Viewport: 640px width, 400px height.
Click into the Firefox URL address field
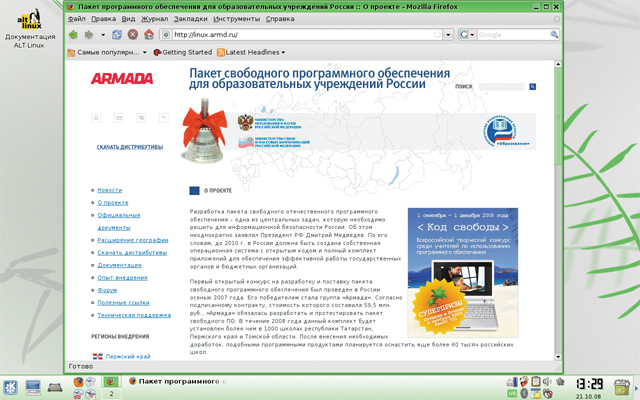pyautogui.click(x=302, y=35)
